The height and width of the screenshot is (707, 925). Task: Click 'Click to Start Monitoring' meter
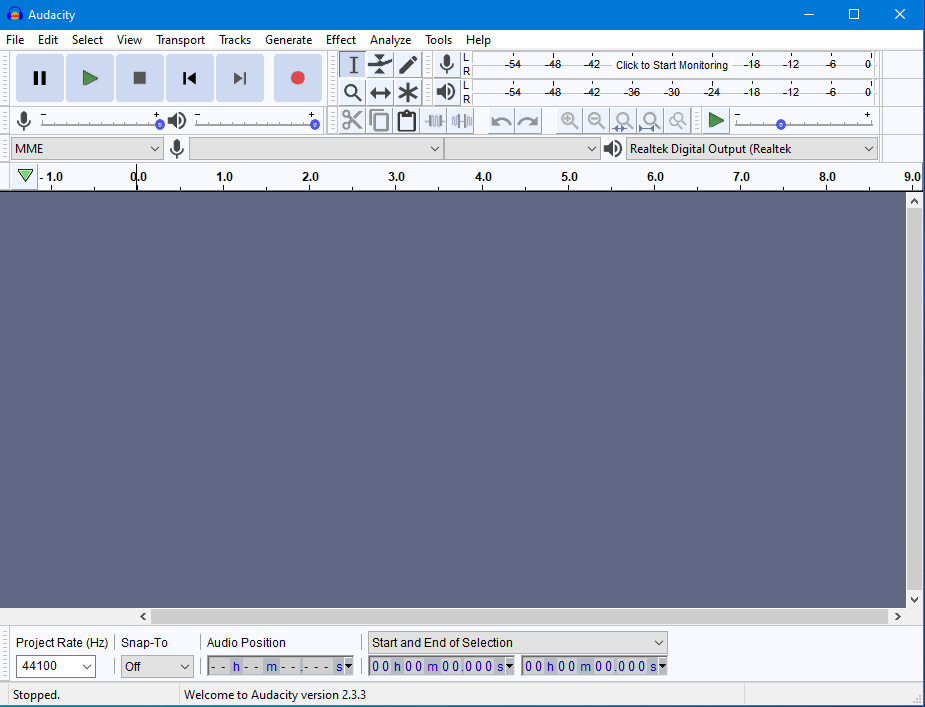[671, 65]
